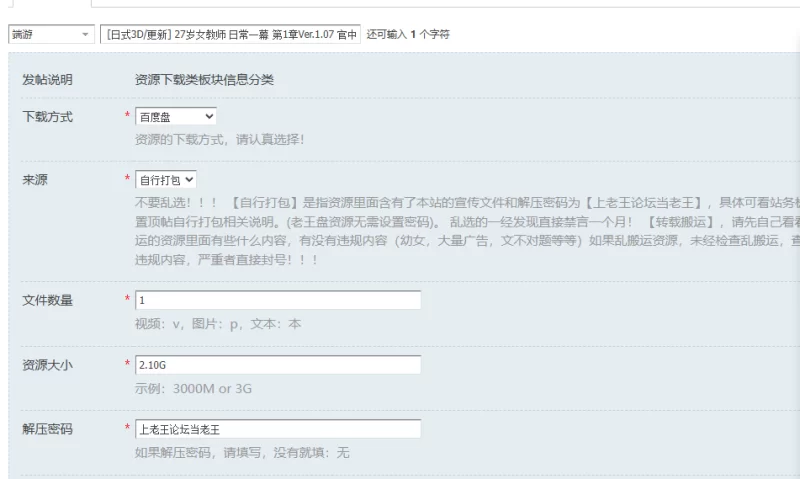Click the 资源下载类板块信息分类 heading text
800x479 pixels.
(x=204, y=80)
